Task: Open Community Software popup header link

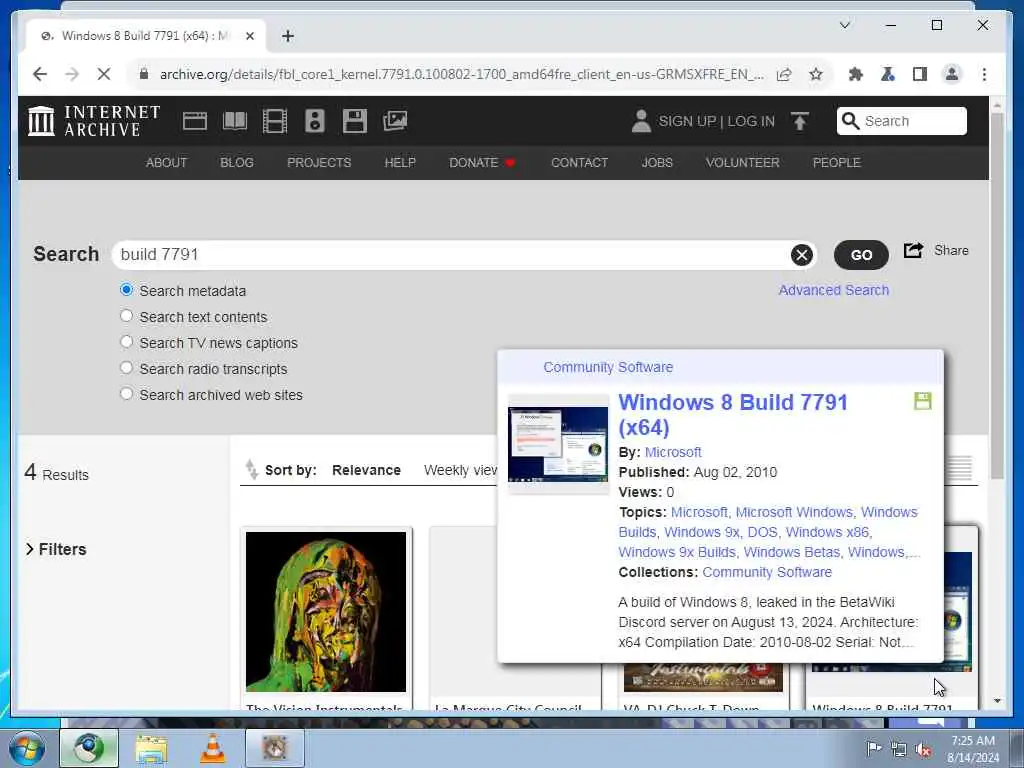Action: point(608,367)
